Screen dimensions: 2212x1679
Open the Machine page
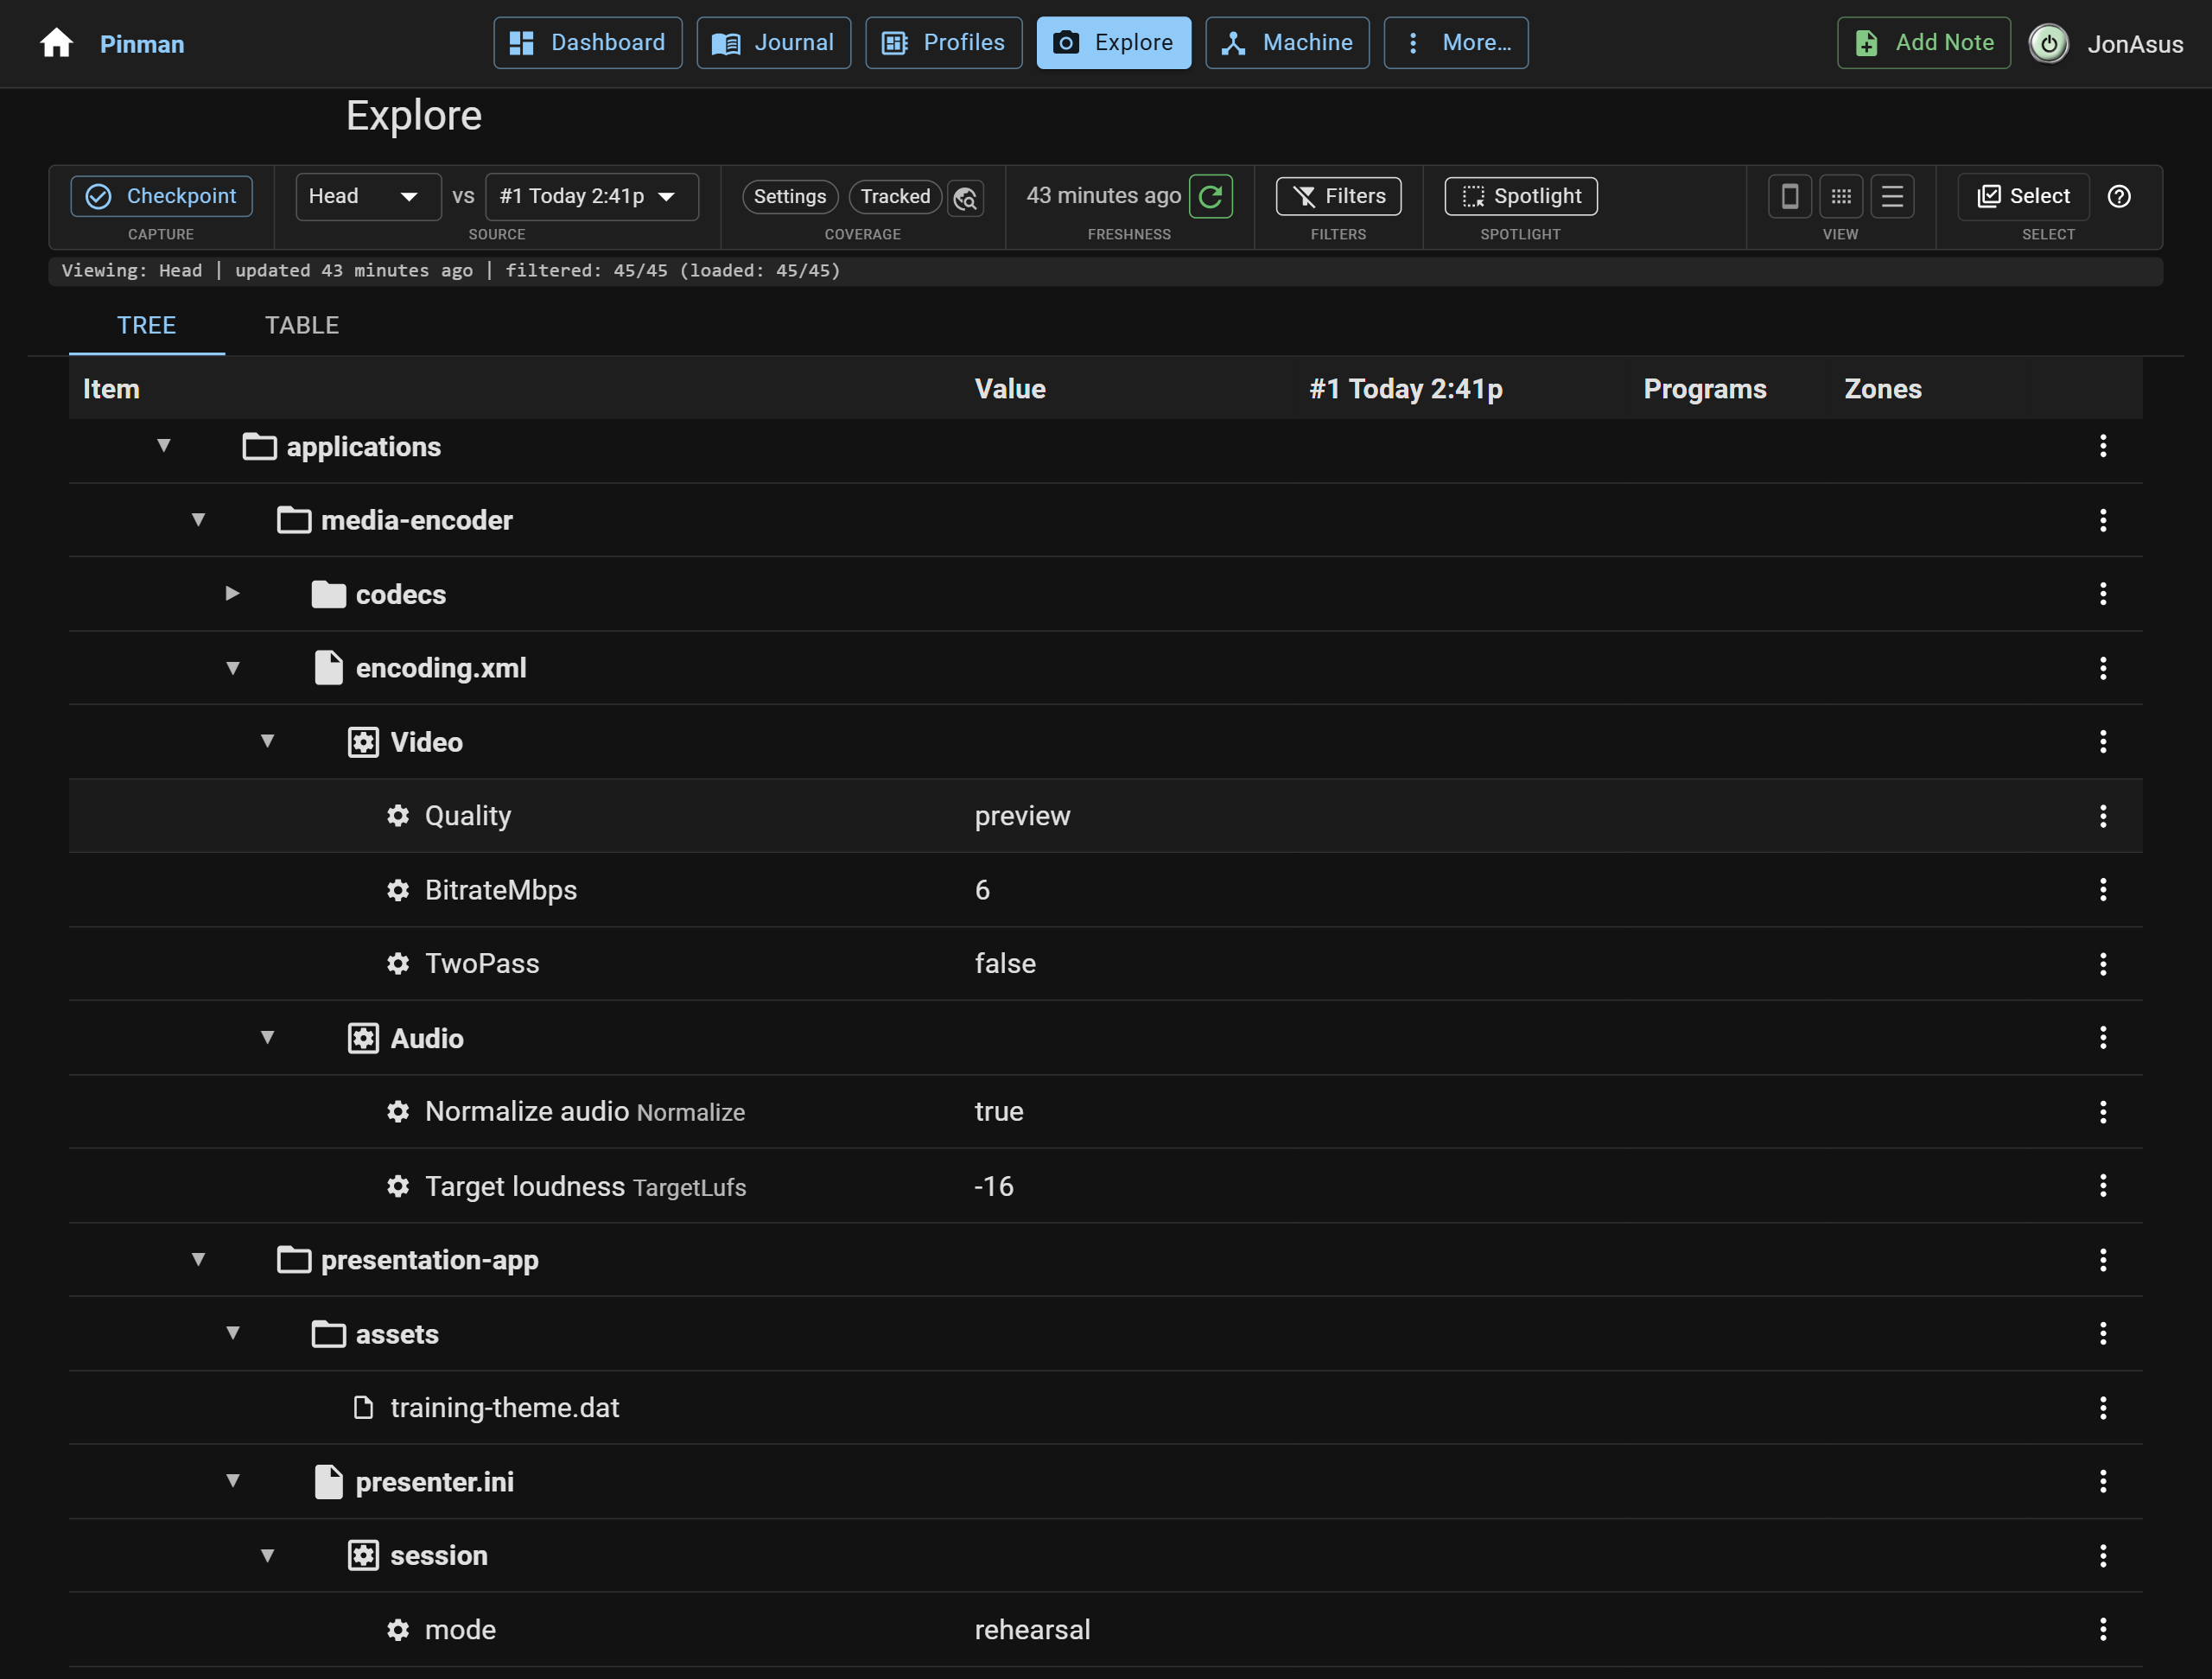tap(1287, 43)
